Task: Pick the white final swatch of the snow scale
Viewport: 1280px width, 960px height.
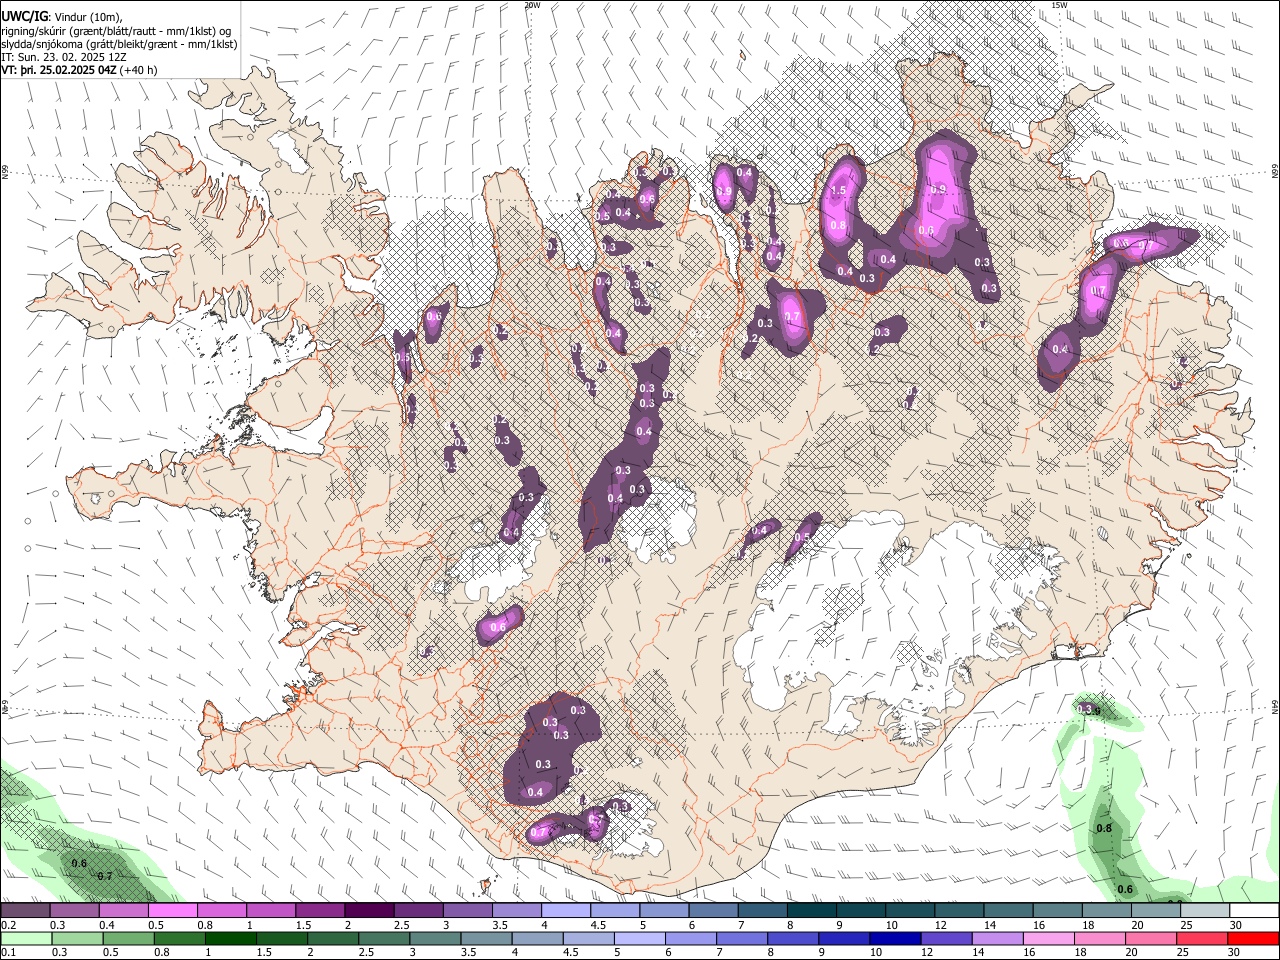Action: pos(1254,911)
